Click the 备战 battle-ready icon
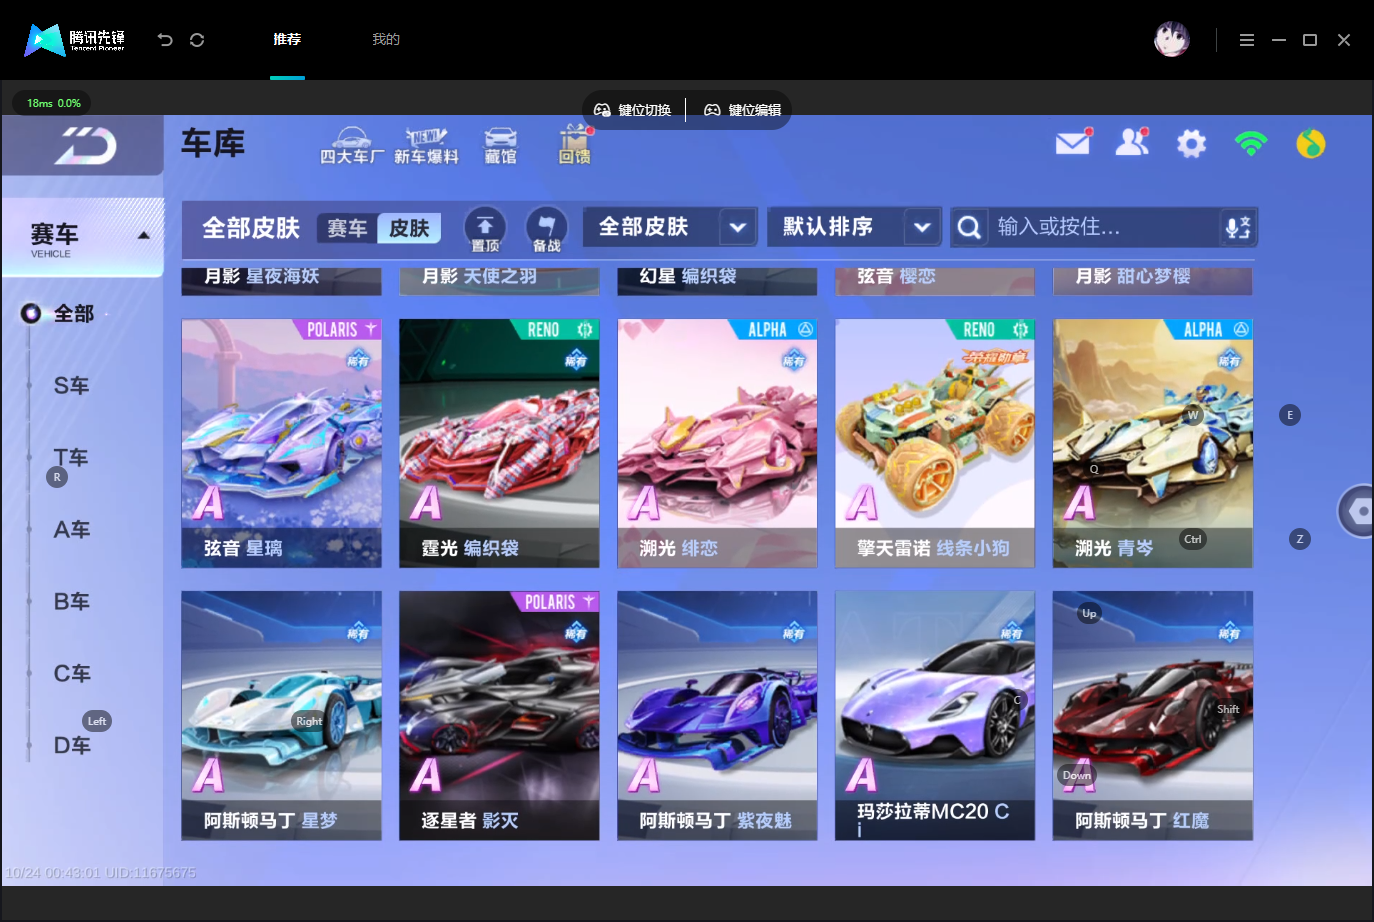1374x922 pixels. [x=546, y=229]
